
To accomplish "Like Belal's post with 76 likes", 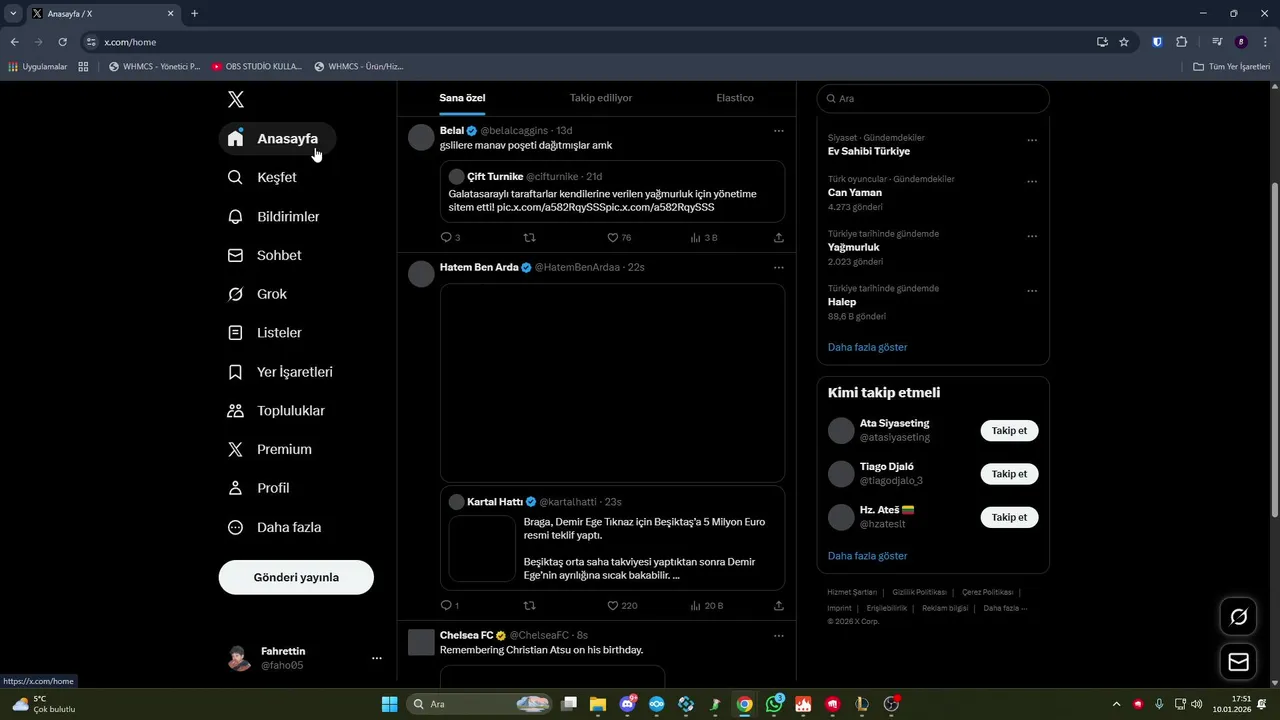I will click(x=620, y=237).
